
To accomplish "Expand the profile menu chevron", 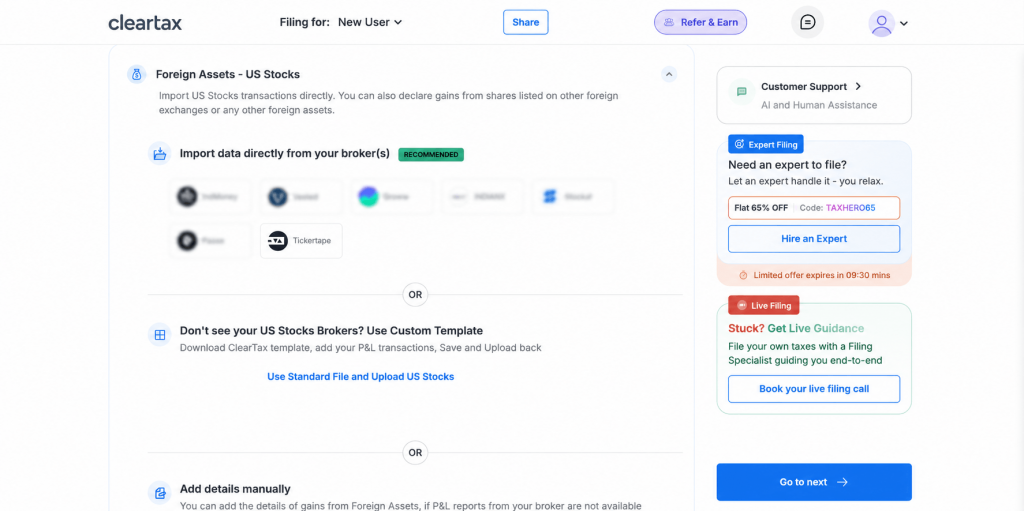I will pyautogui.click(x=904, y=24).
